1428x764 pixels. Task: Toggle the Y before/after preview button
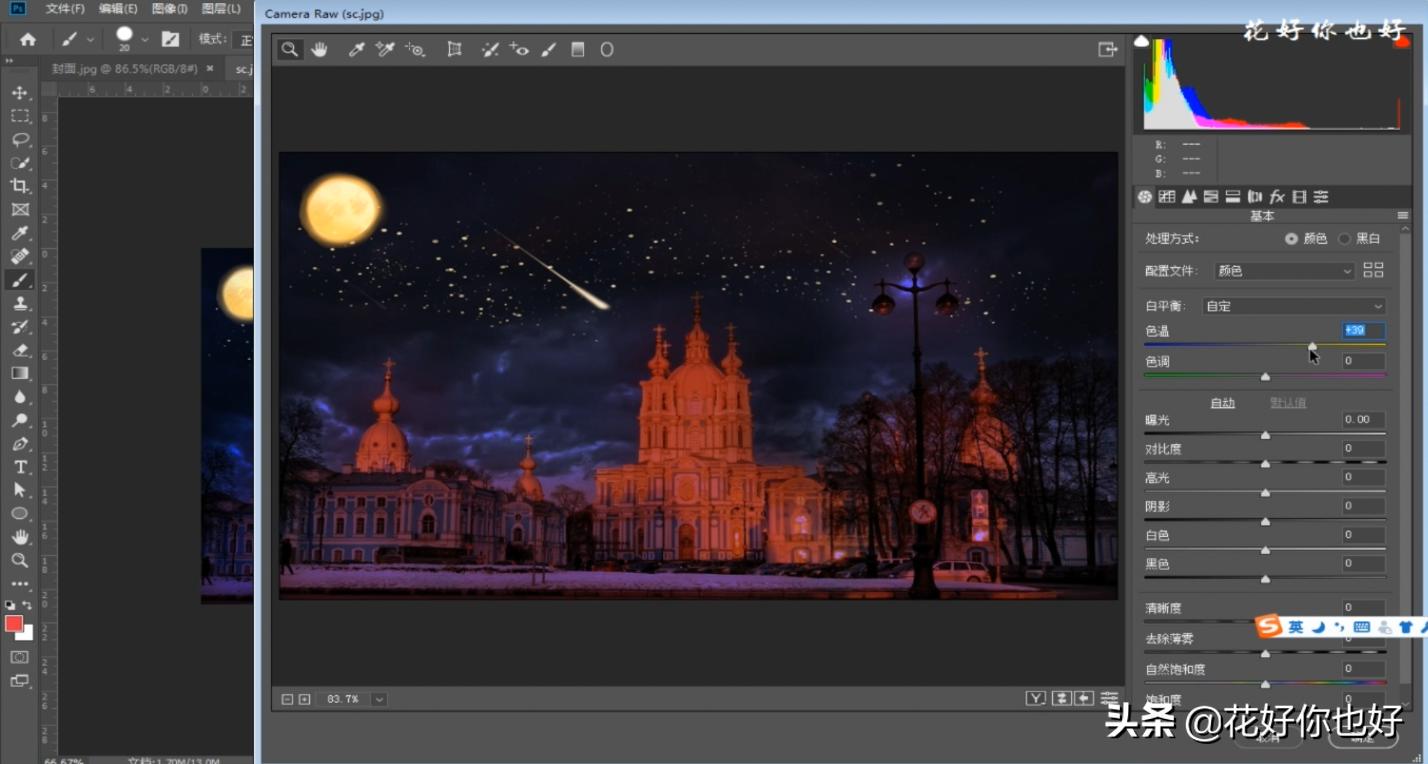click(x=1036, y=698)
